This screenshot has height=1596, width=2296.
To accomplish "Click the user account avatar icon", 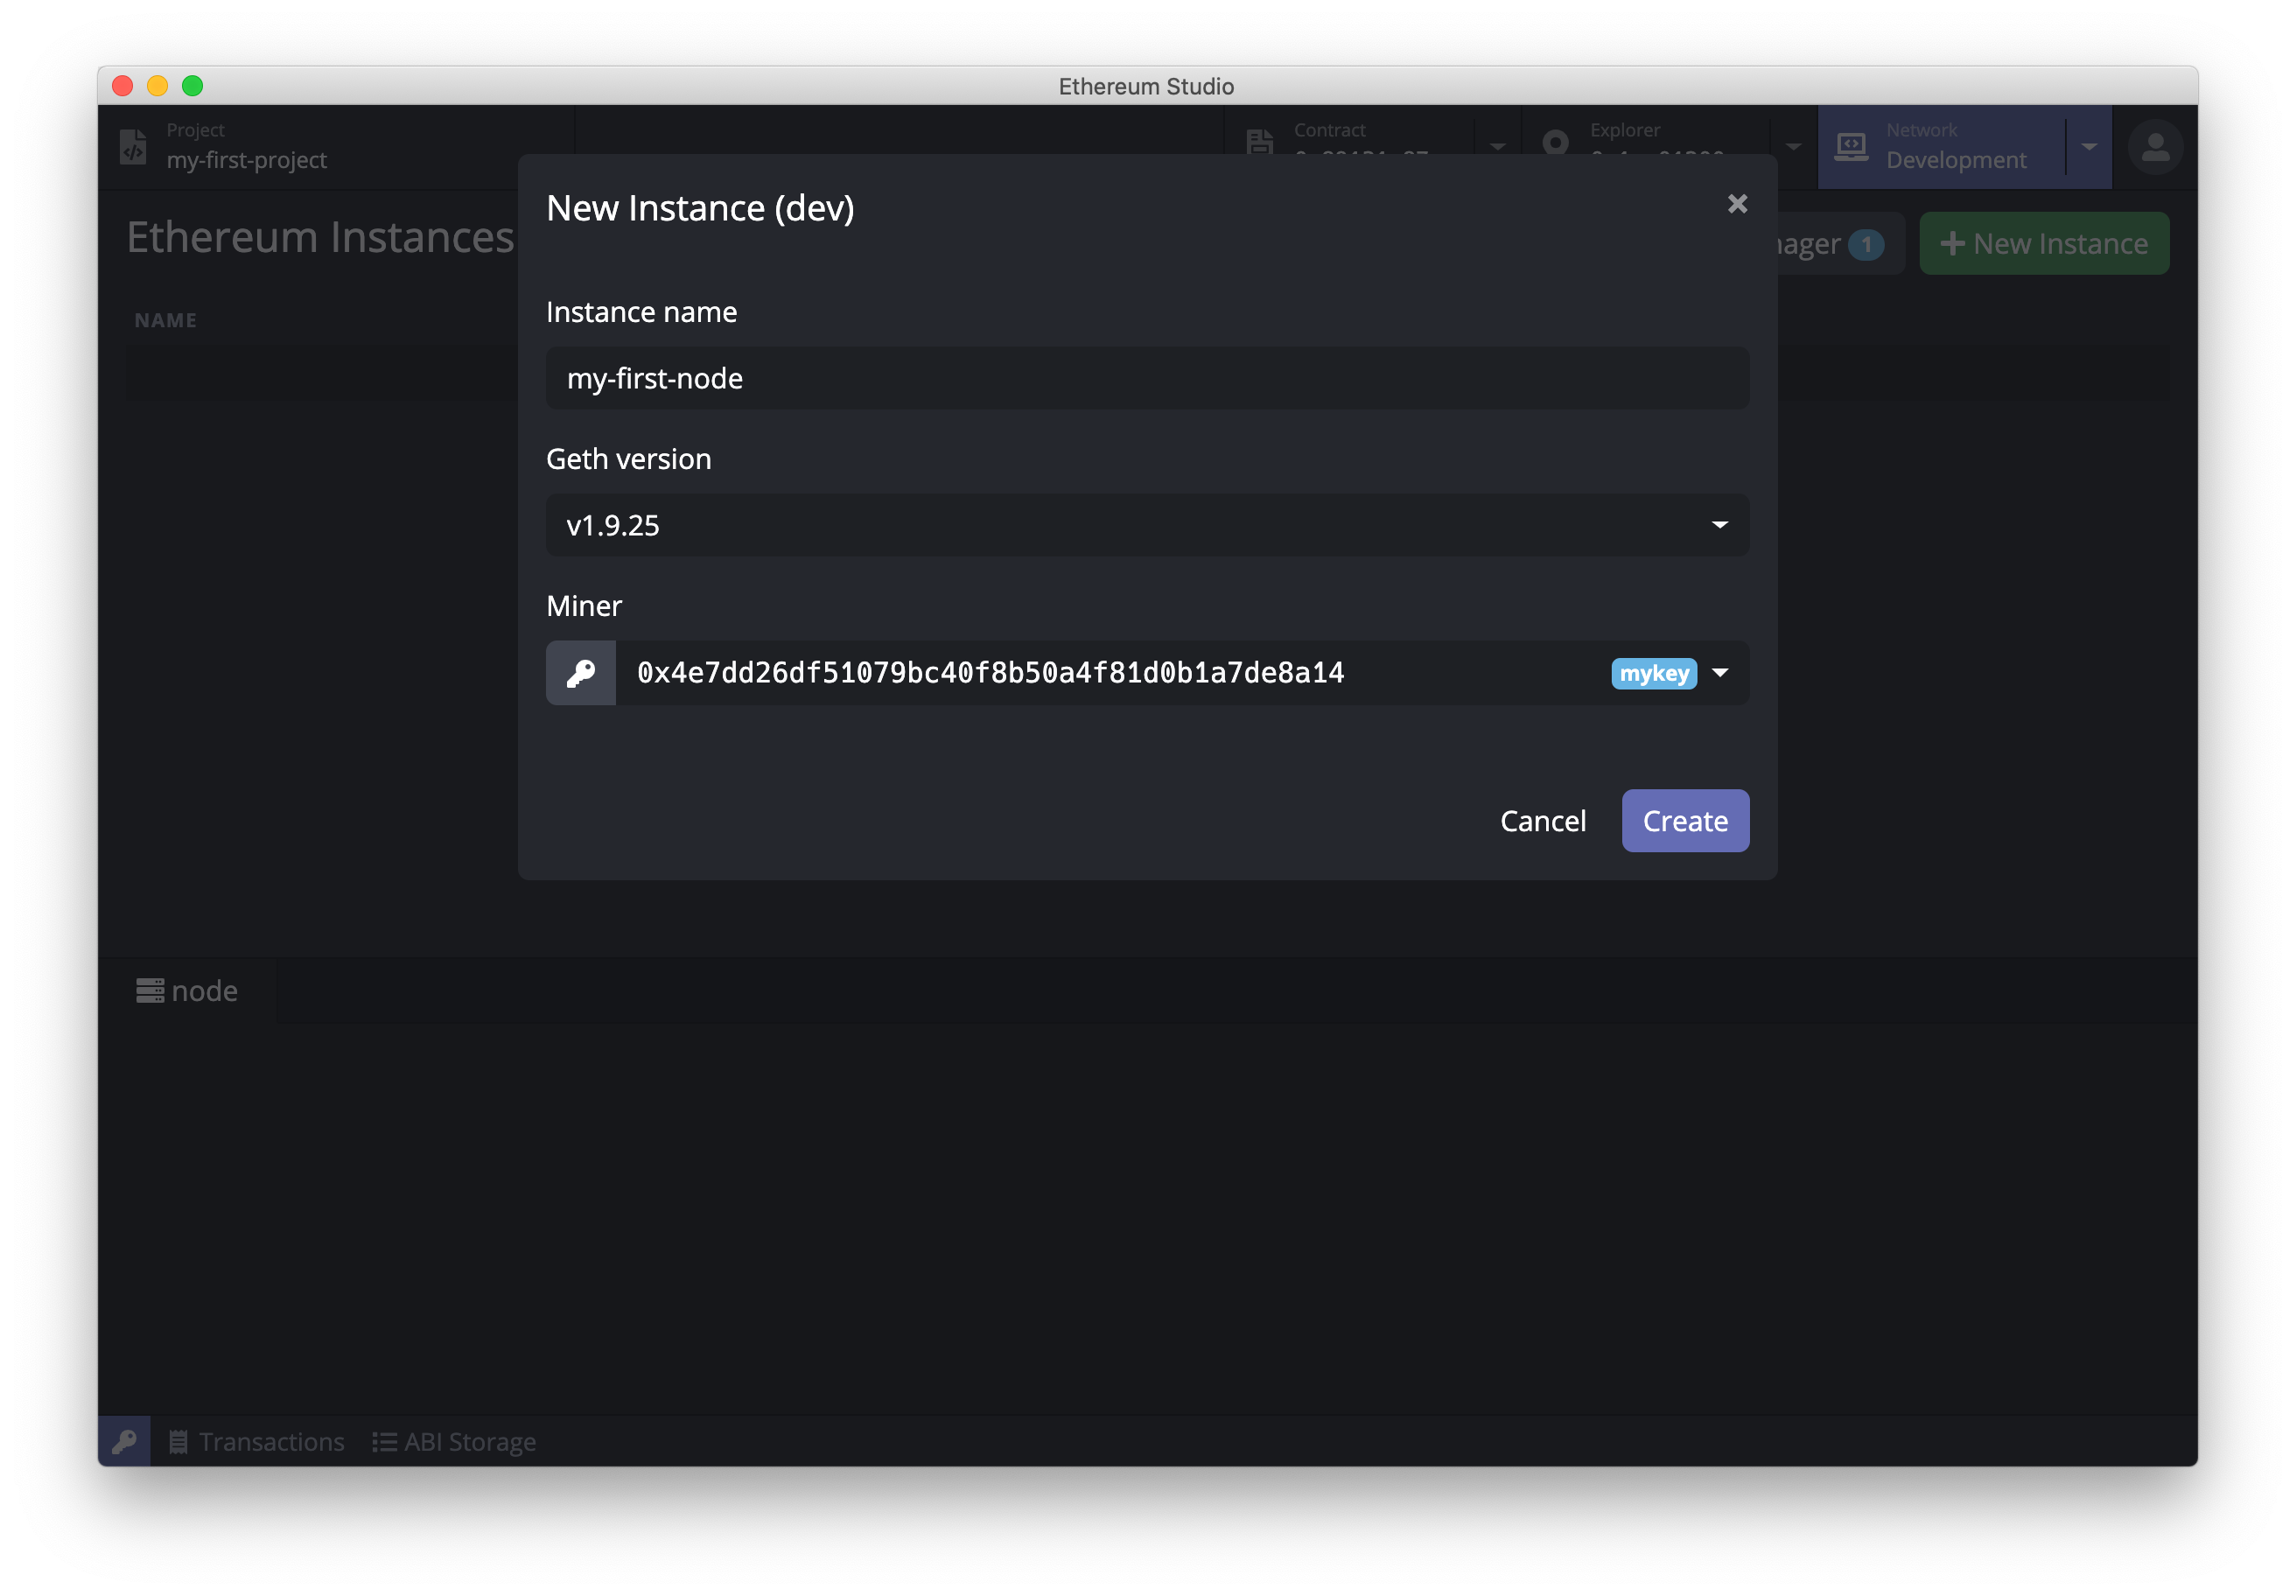I will tap(2155, 148).
